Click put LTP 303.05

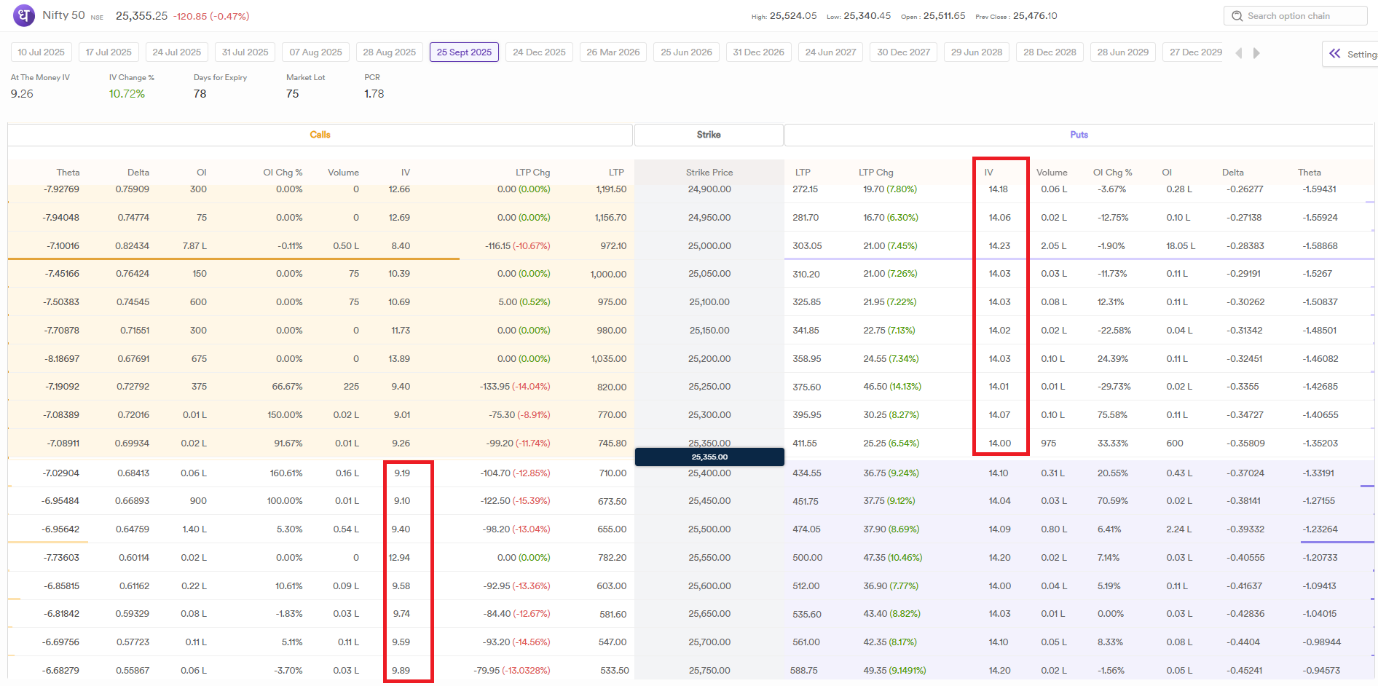(x=808, y=245)
